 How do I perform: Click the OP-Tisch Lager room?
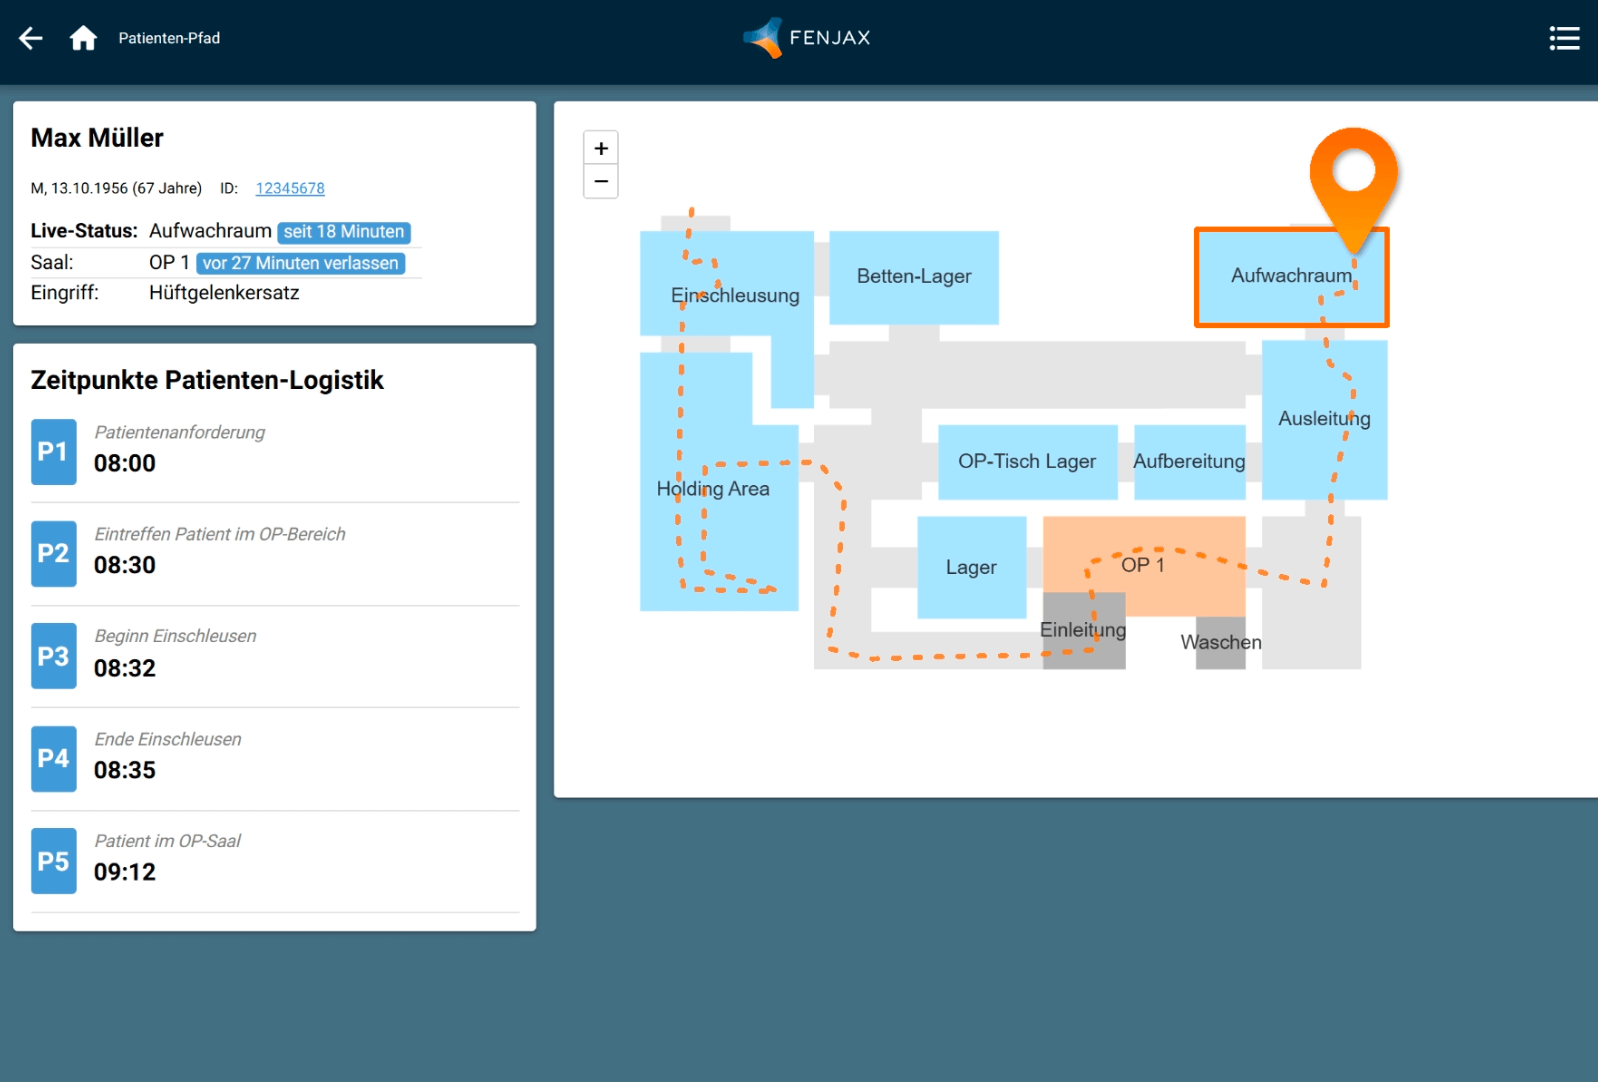pos(1027,462)
